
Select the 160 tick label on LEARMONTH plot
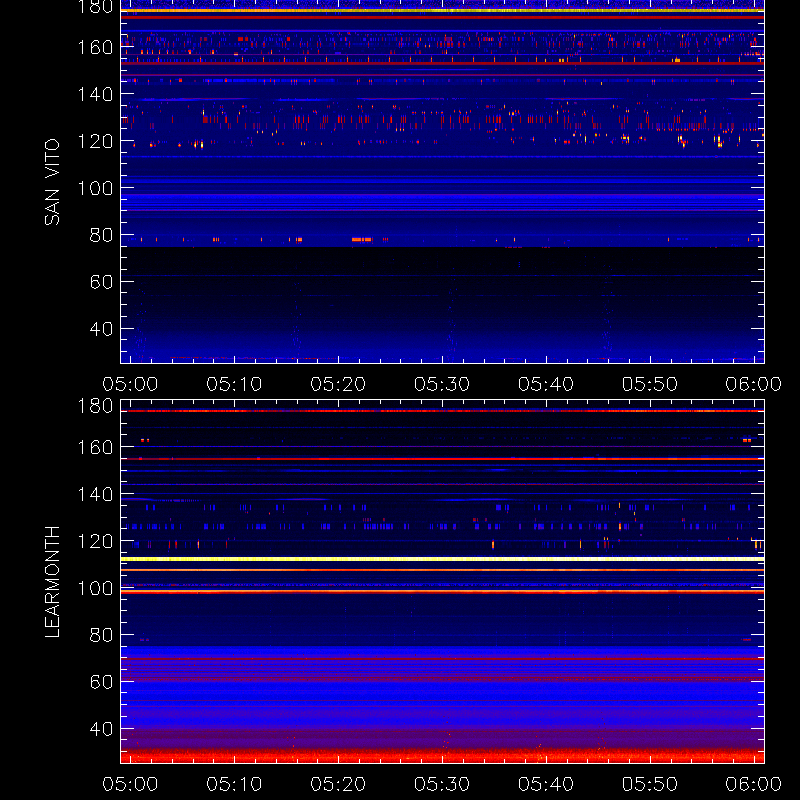(x=95, y=447)
